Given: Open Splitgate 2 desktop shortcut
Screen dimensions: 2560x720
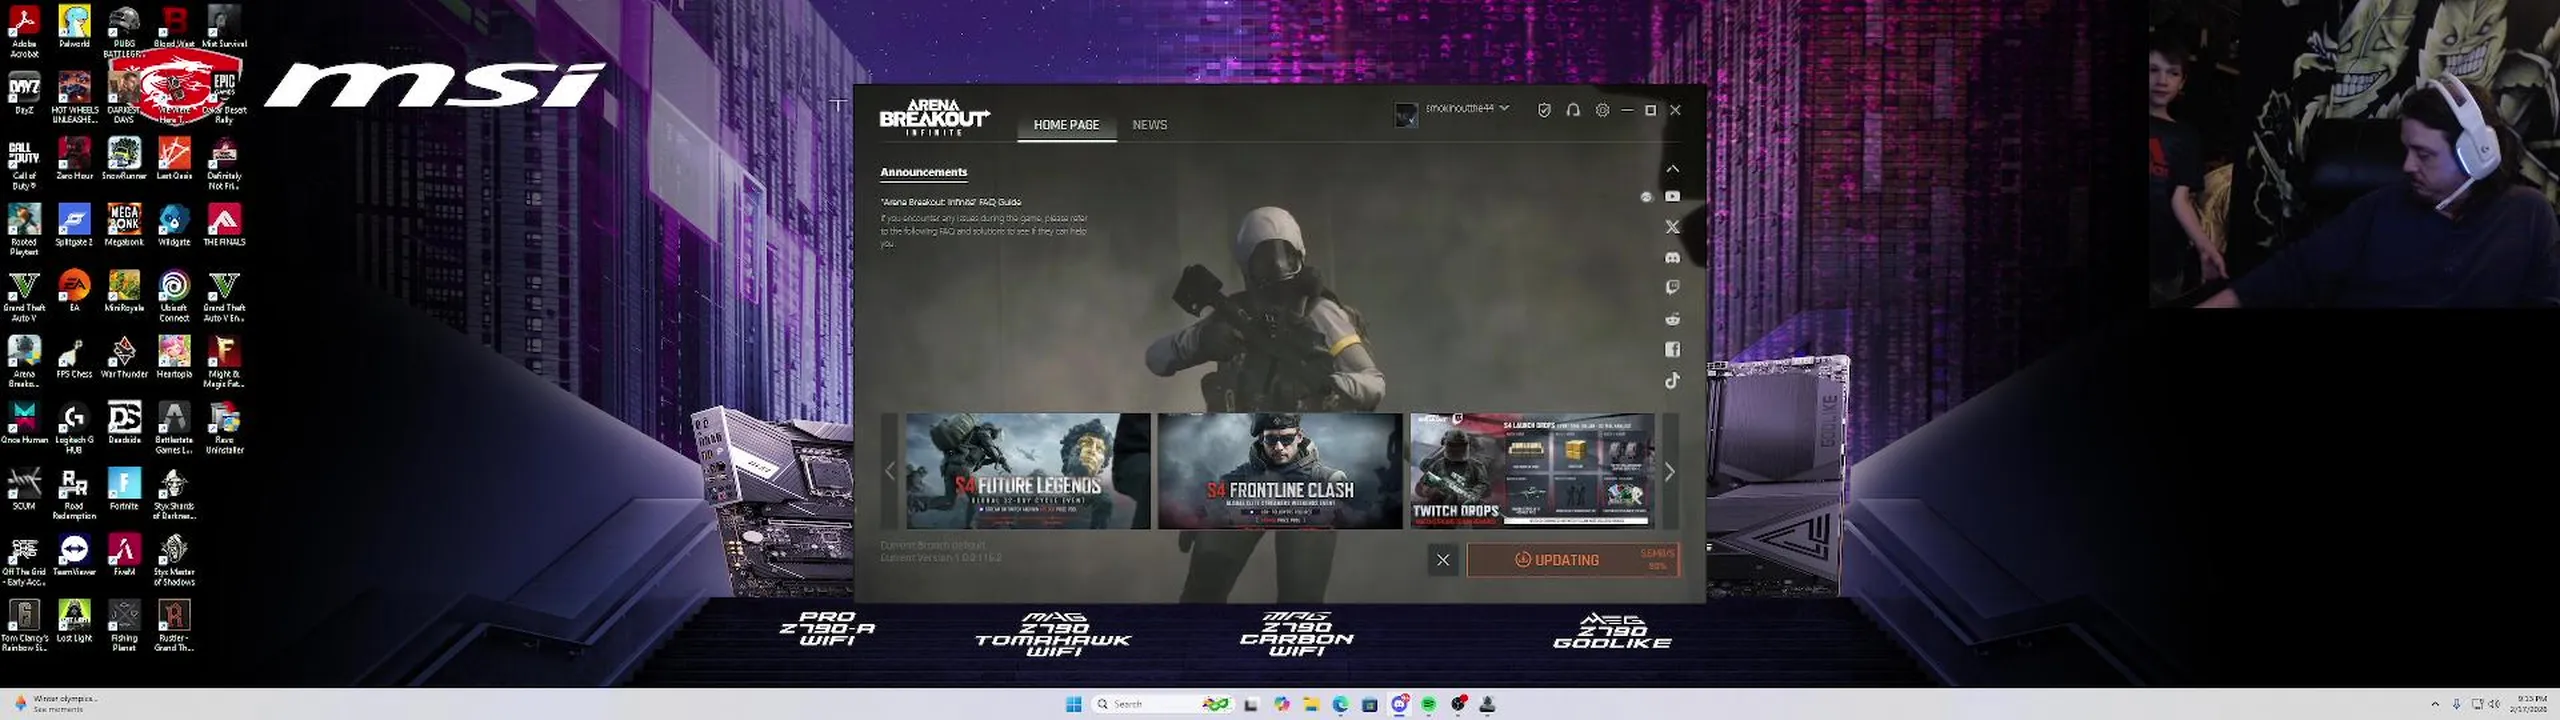Looking at the screenshot, I should coord(74,225).
